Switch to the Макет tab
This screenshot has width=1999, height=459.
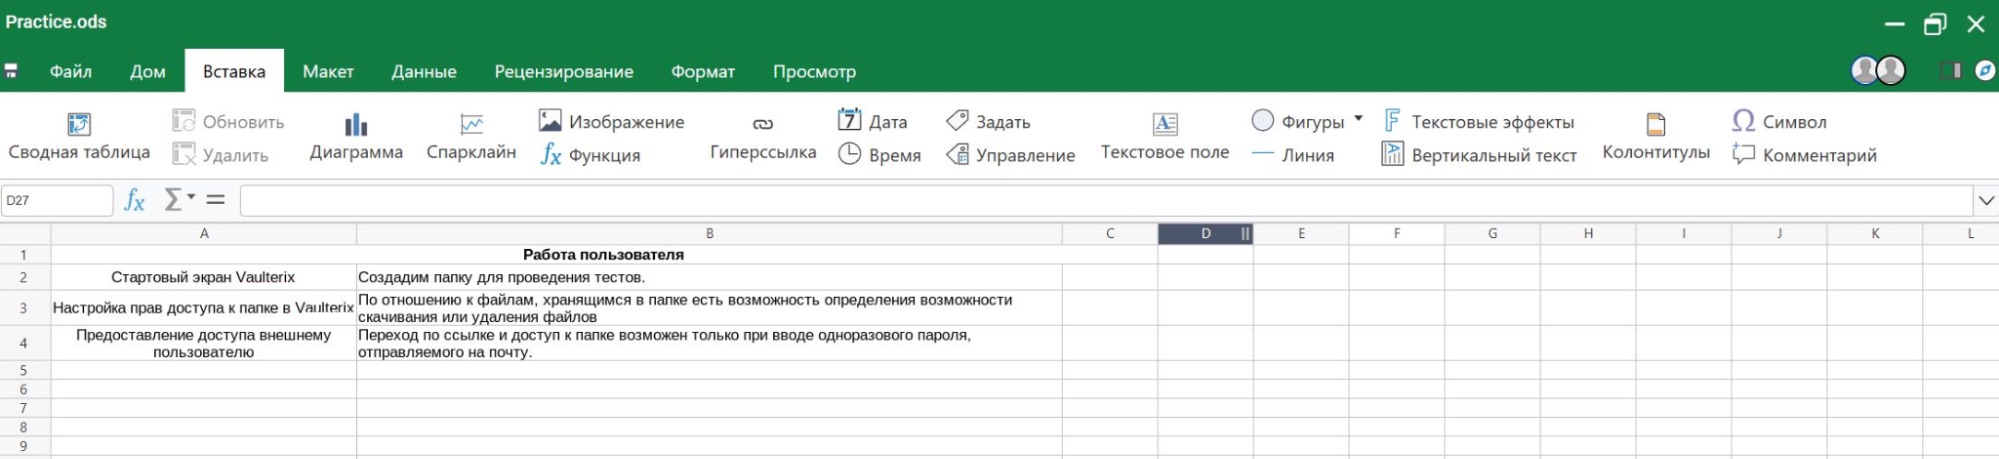[x=328, y=71]
